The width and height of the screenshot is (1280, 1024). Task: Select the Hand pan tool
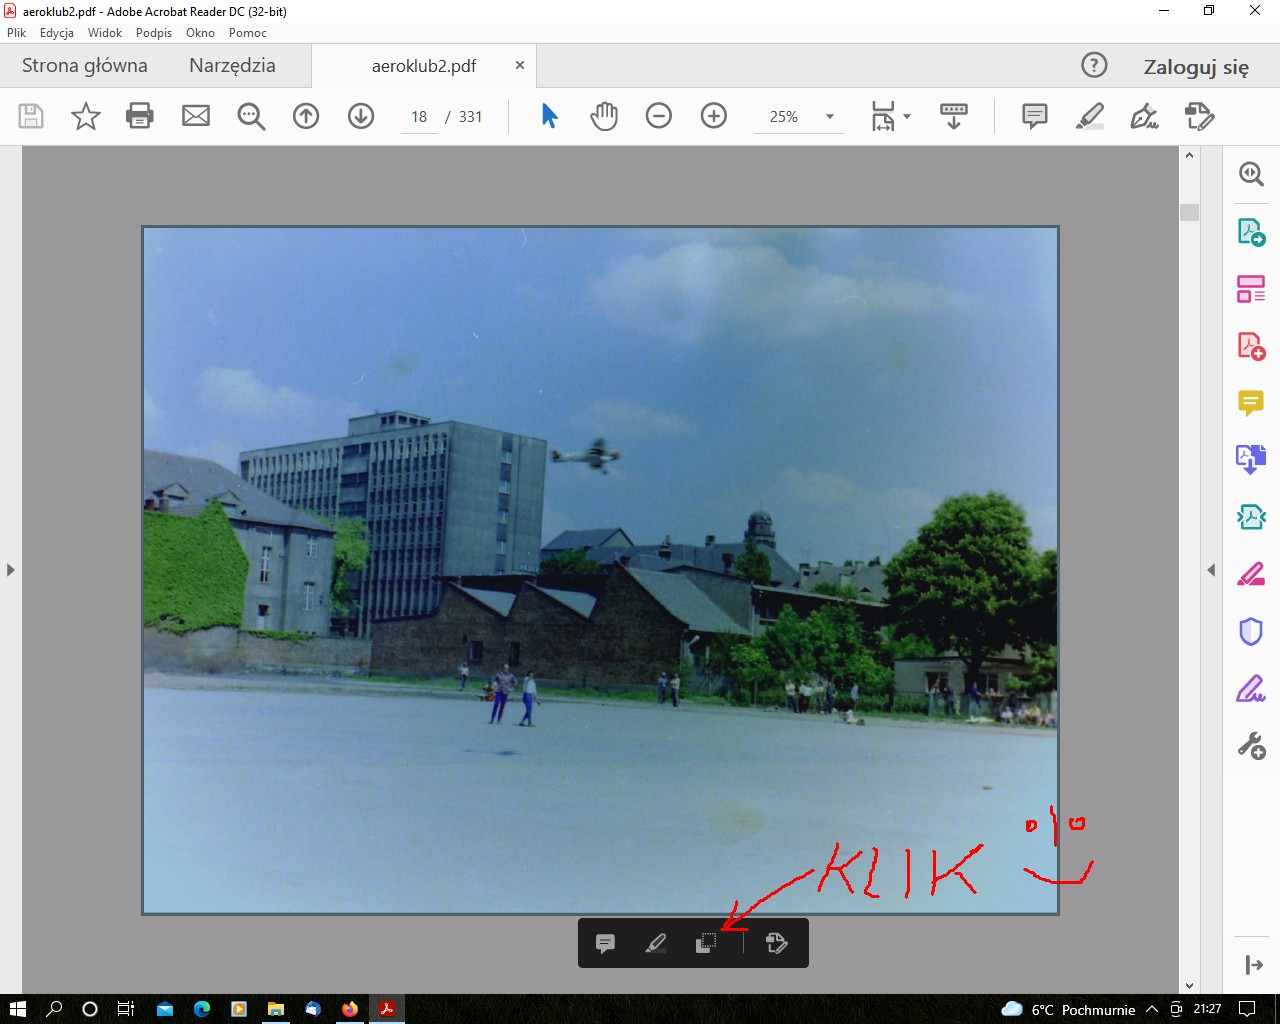[604, 116]
